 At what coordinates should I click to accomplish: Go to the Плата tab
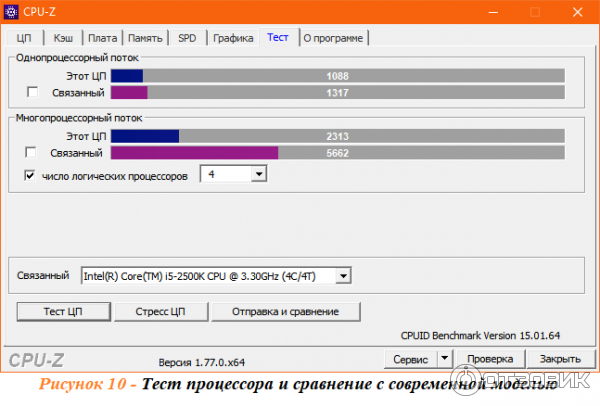[x=102, y=38]
